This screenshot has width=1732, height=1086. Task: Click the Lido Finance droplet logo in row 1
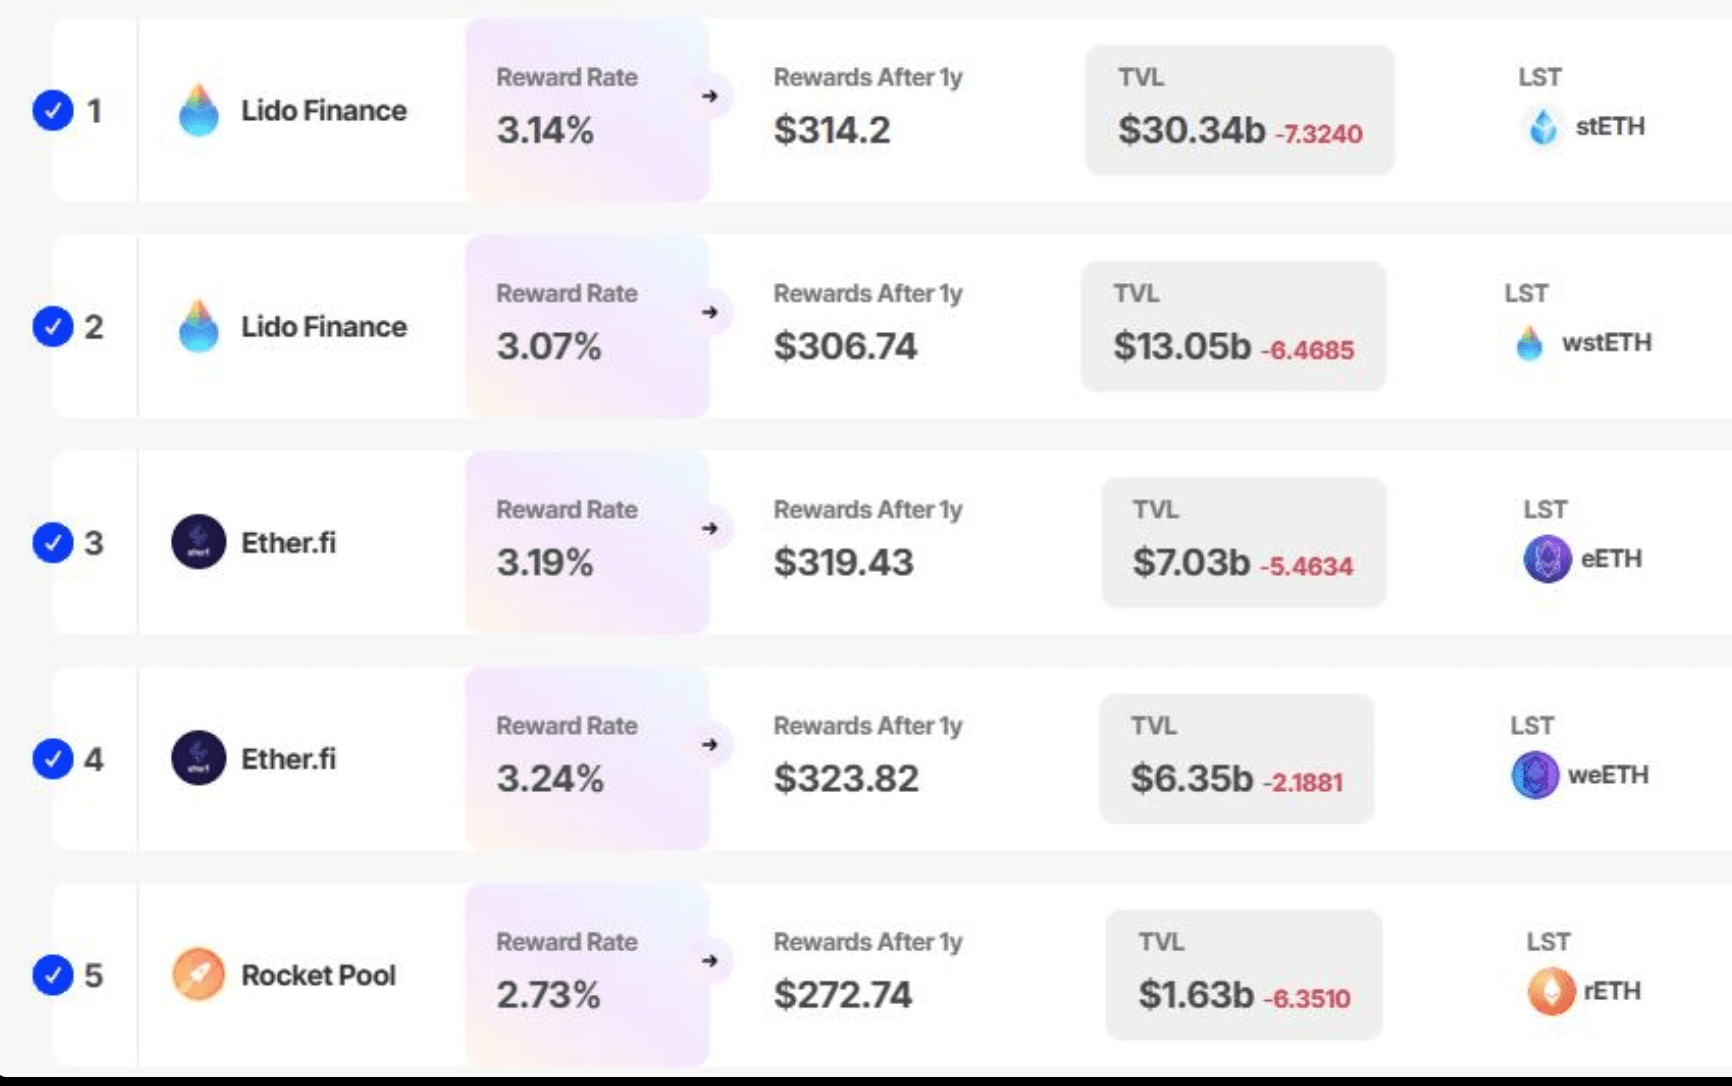[198, 110]
